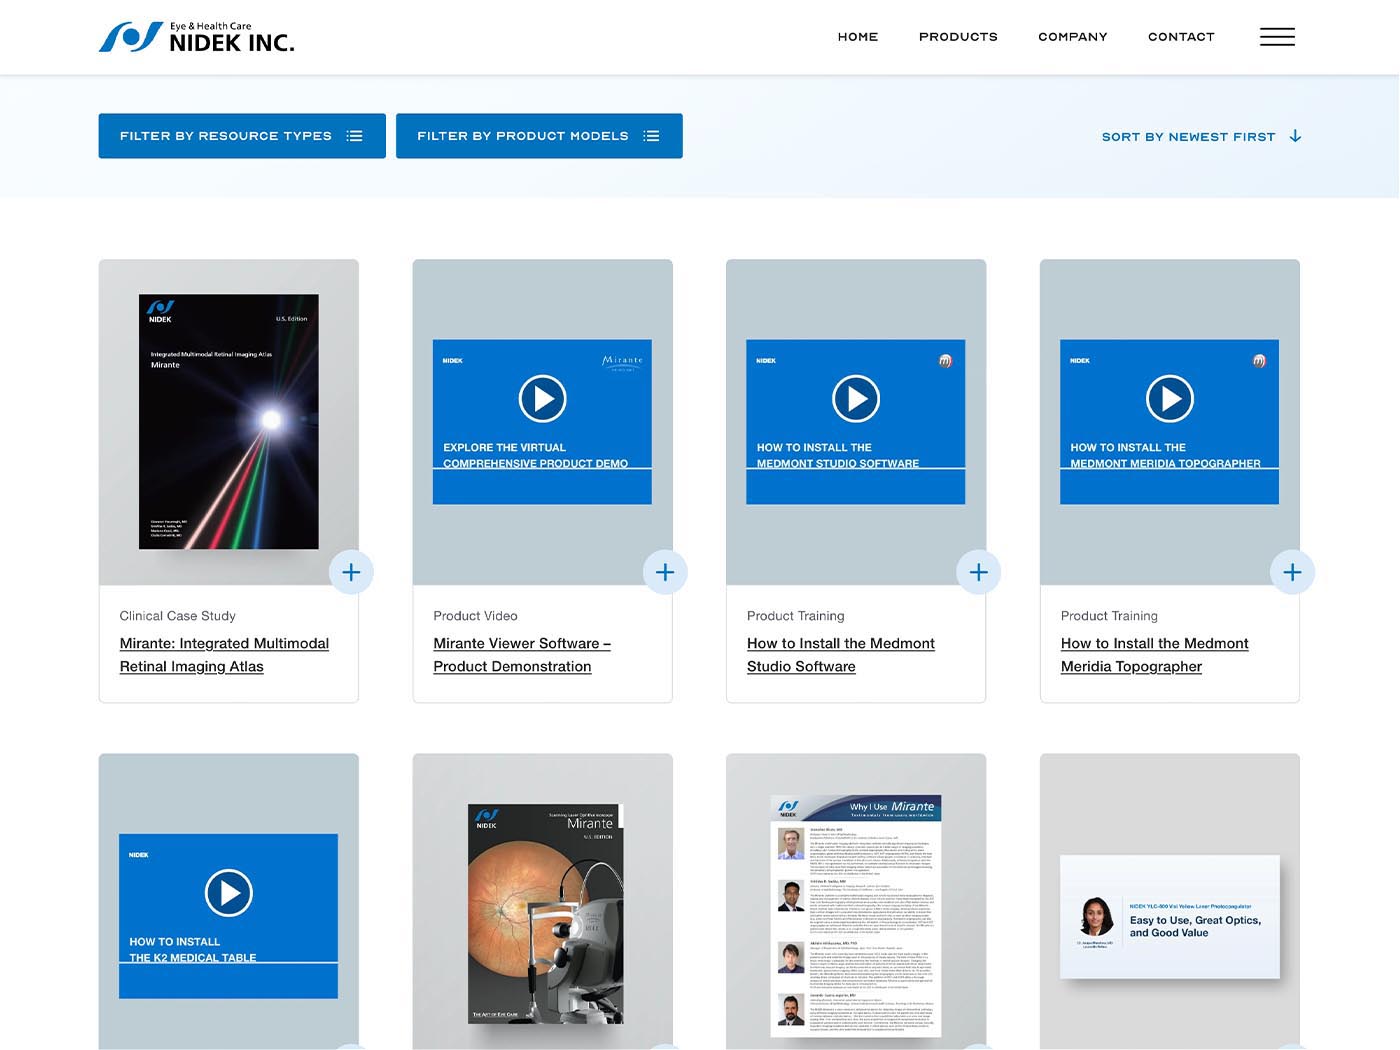This screenshot has width=1400, height=1050.
Task: Play the Install Medmont Meridia Topographer video
Action: click(x=1170, y=399)
